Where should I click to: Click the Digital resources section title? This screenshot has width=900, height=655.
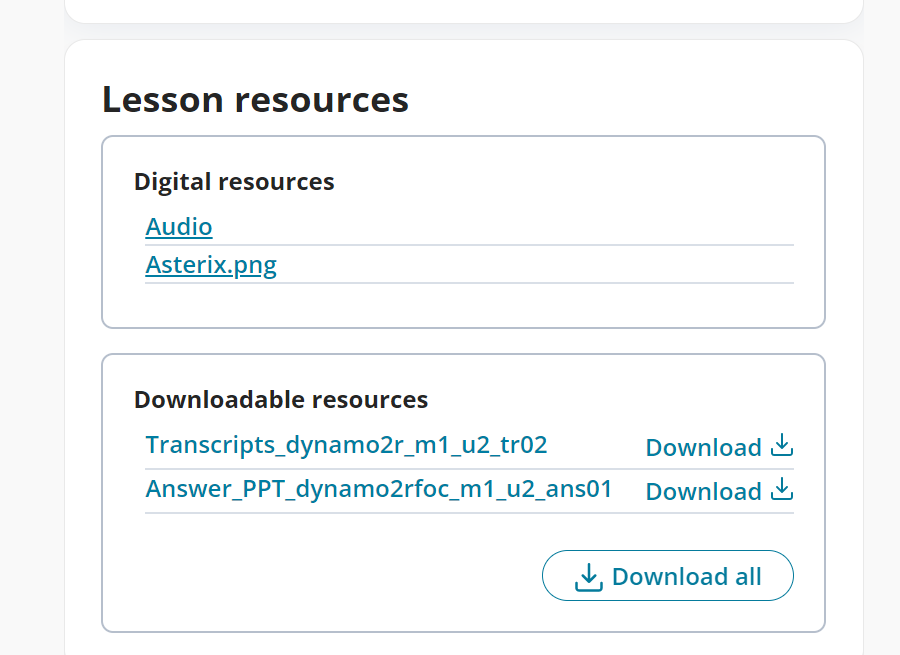234,182
